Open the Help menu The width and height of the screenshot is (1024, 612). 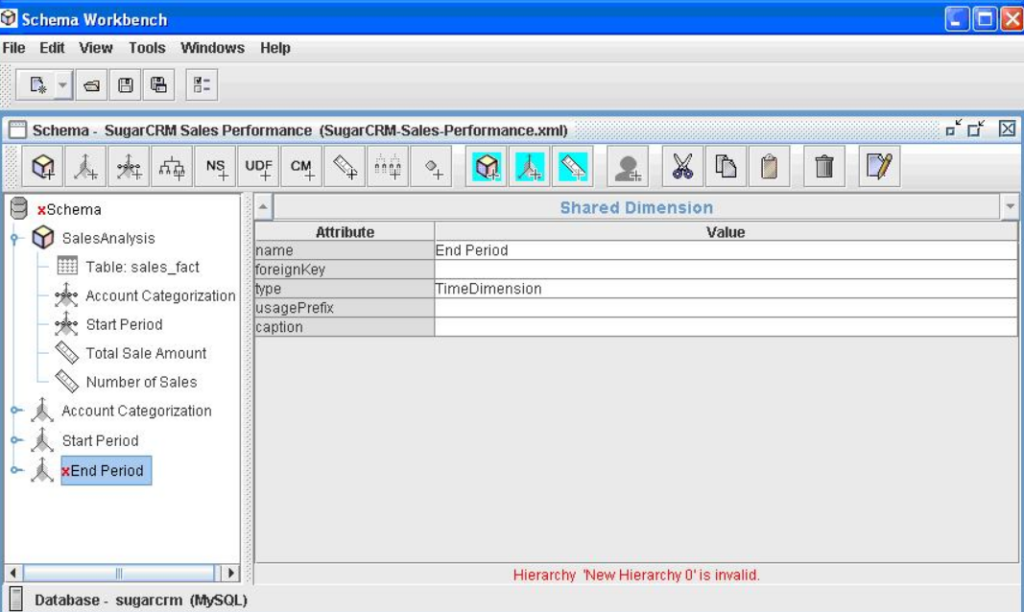275,48
